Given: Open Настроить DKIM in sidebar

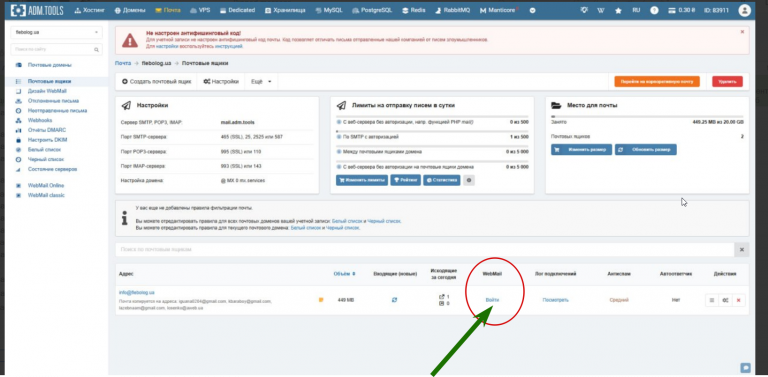Looking at the screenshot, I should 47,140.
